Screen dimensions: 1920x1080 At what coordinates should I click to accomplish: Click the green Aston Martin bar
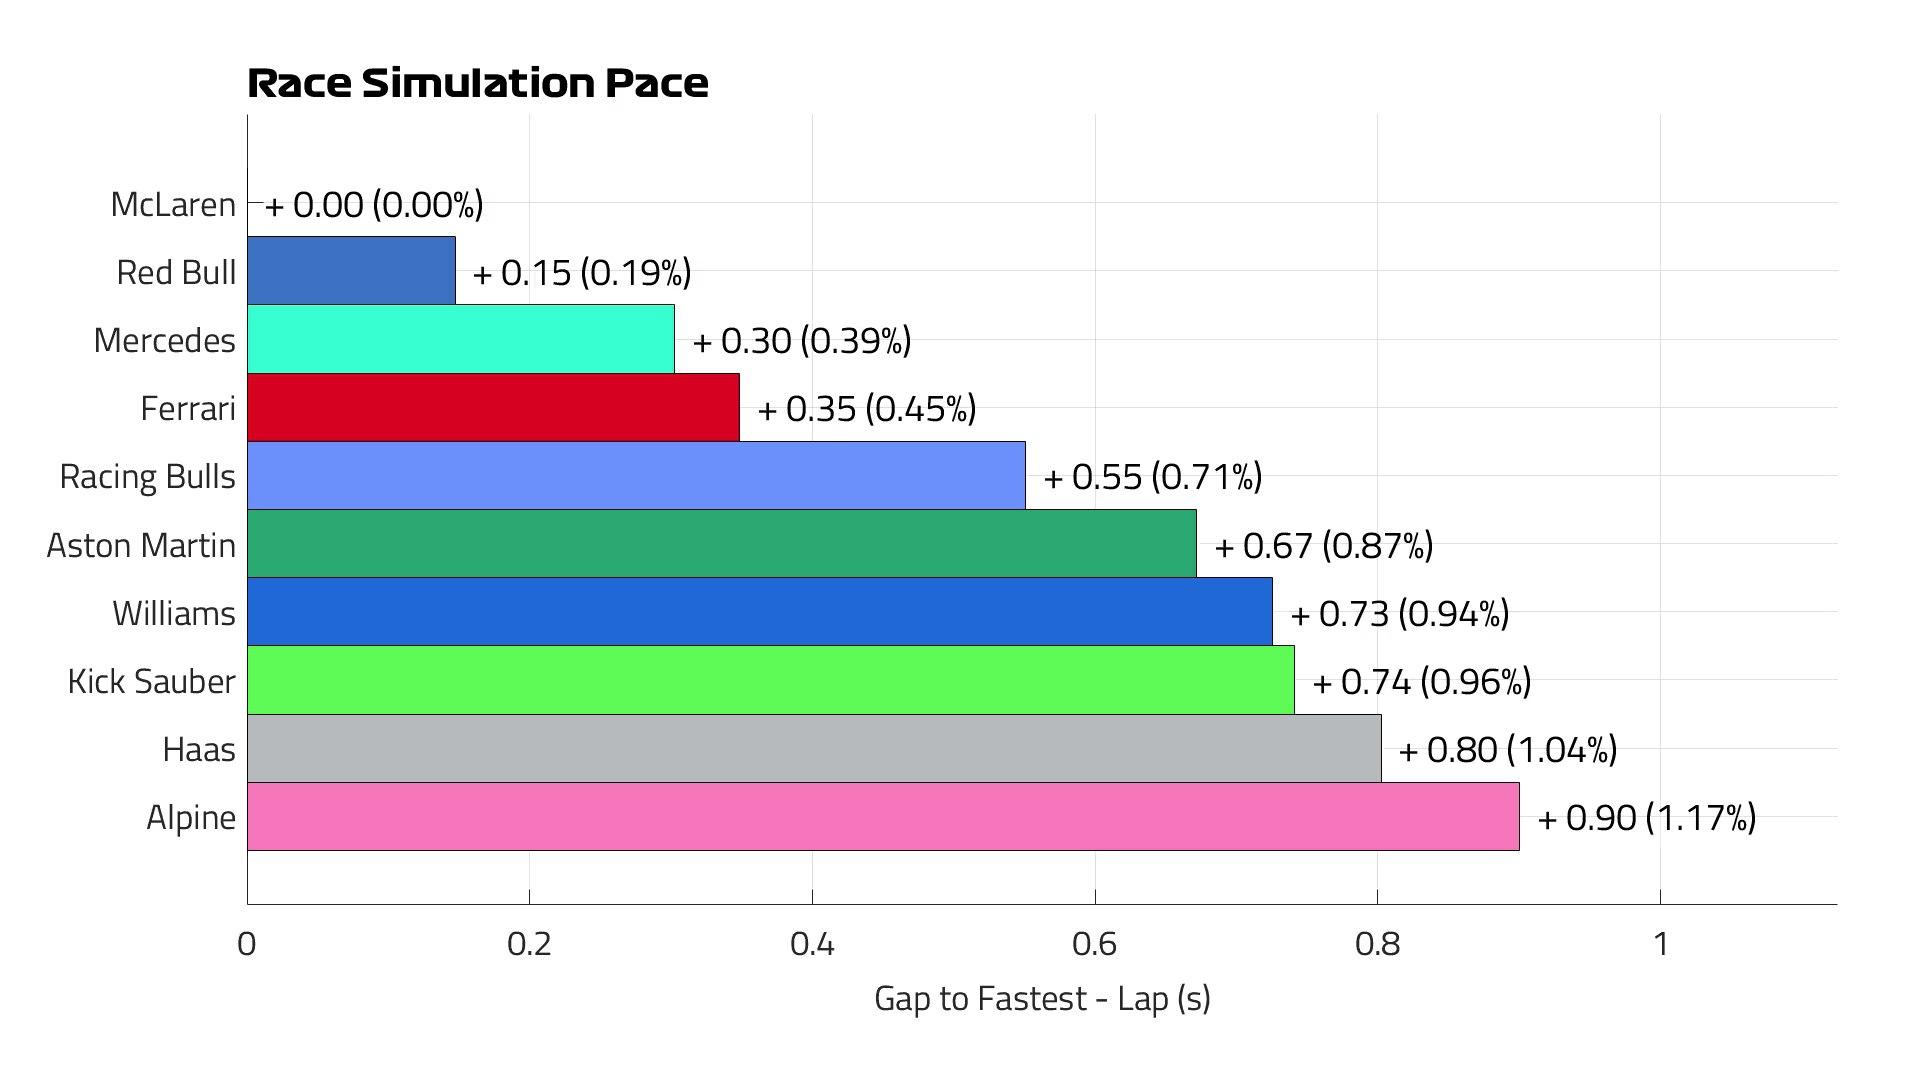point(721,543)
